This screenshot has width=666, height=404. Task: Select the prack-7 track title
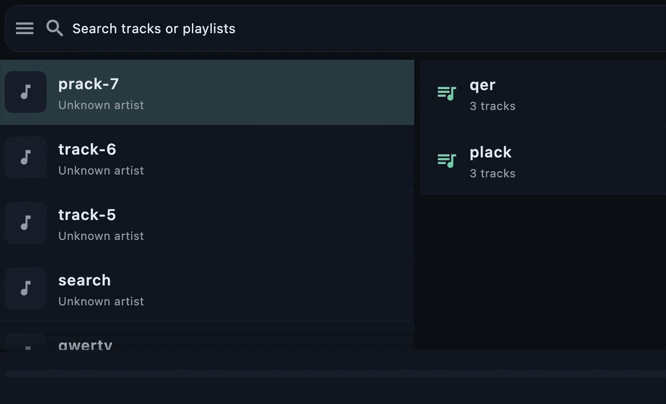coord(88,84)
